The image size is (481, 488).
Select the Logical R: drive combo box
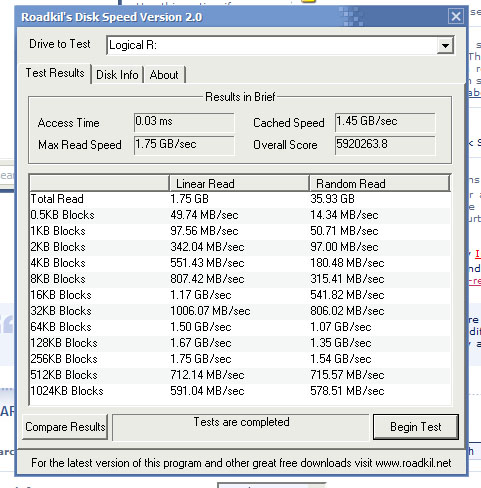280,45
